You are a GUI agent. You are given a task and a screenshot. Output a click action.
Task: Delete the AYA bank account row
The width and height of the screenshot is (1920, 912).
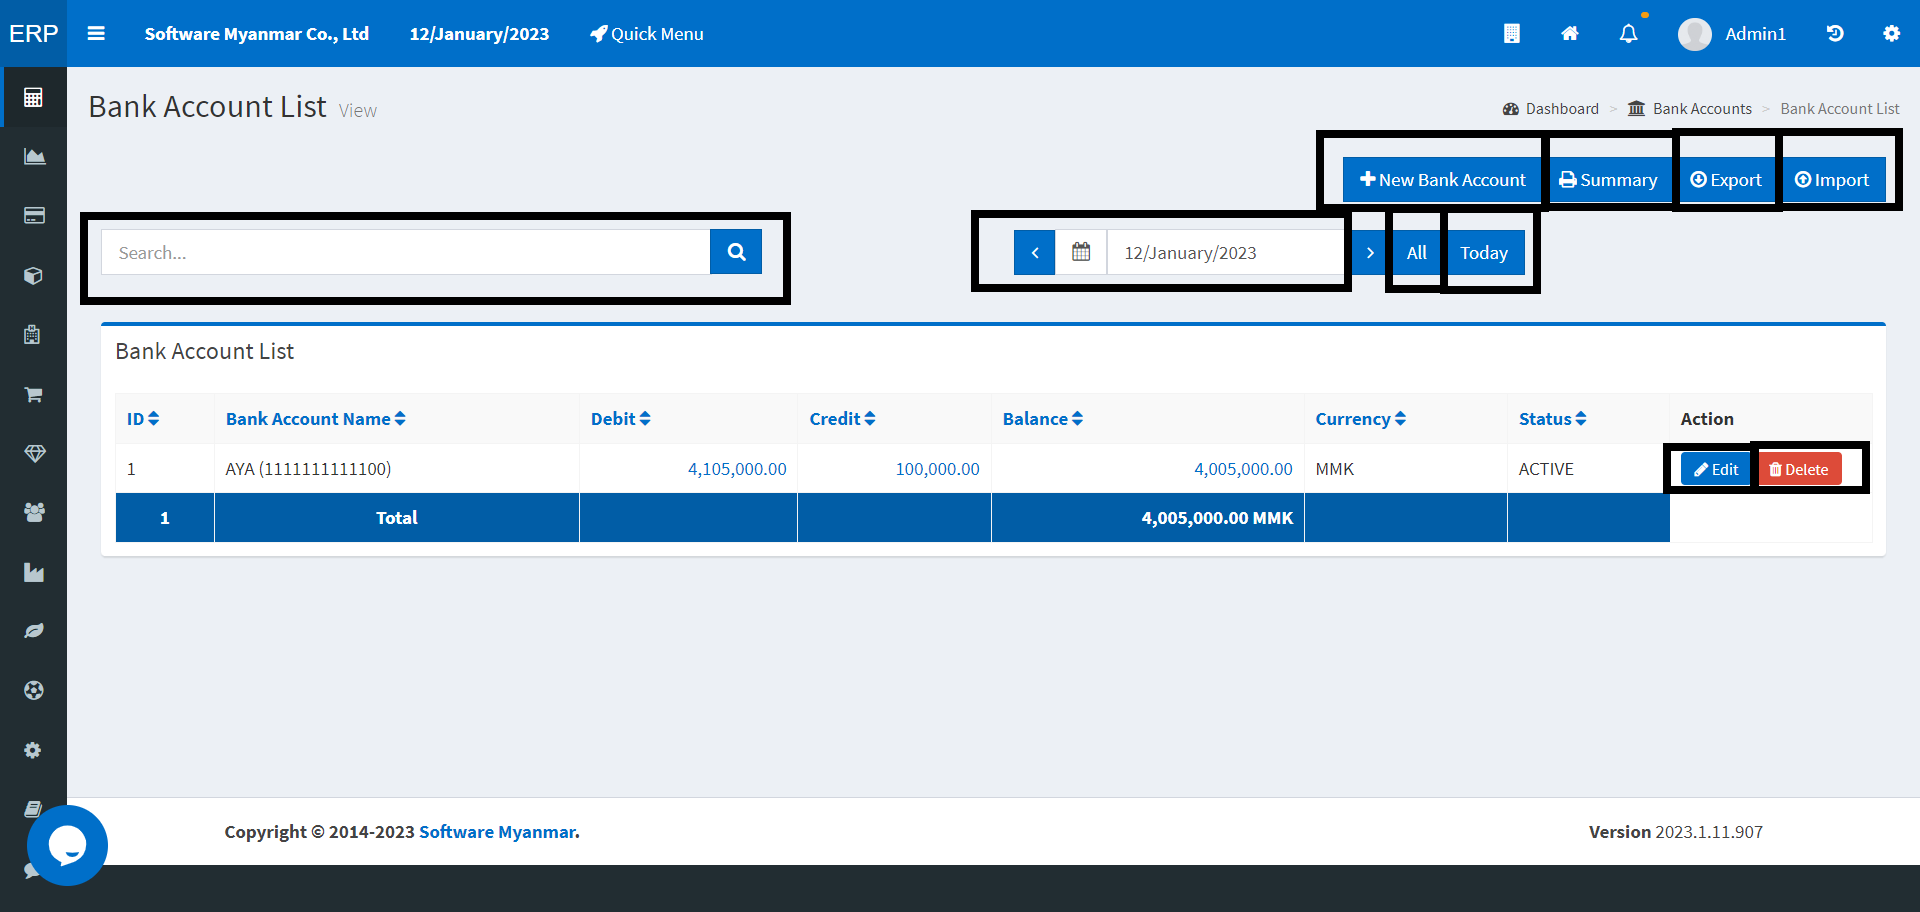pos(1799,469)
